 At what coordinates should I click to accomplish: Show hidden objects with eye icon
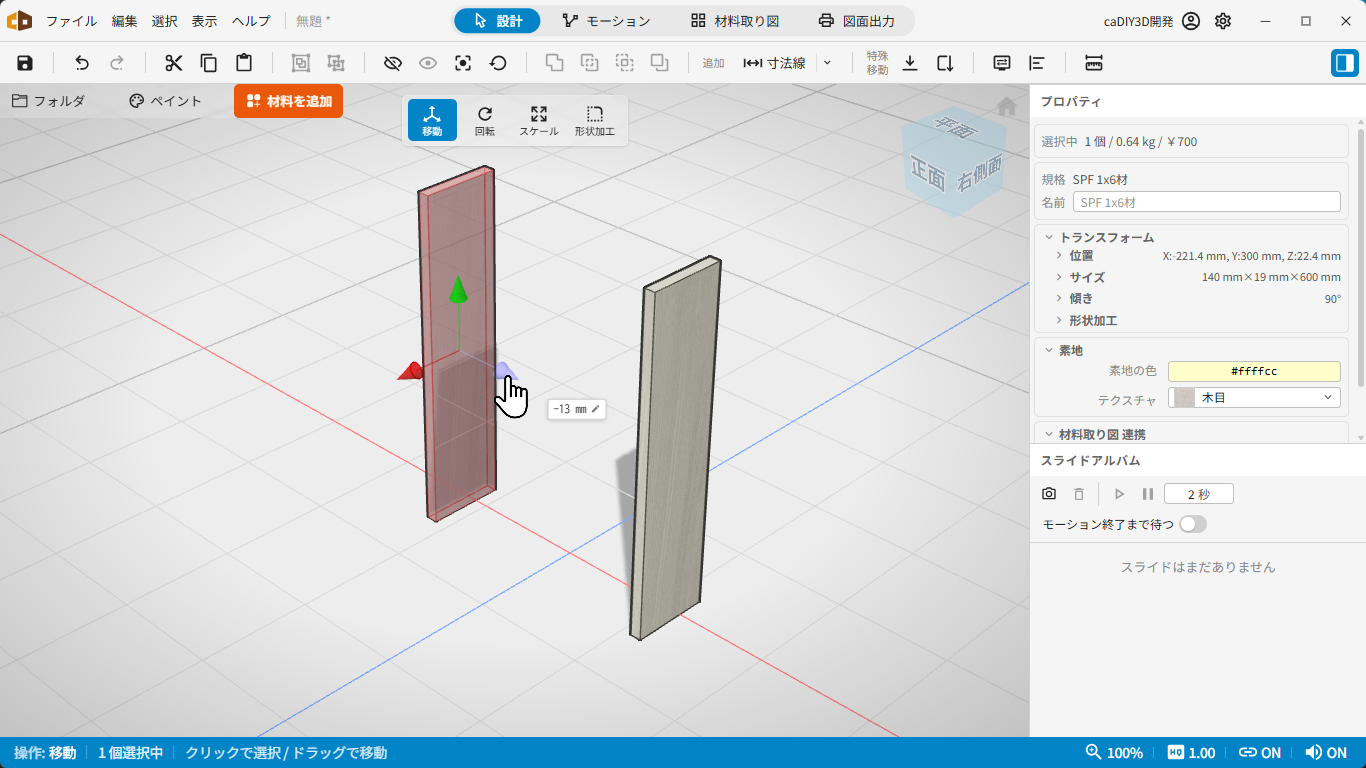click(428, 63)
